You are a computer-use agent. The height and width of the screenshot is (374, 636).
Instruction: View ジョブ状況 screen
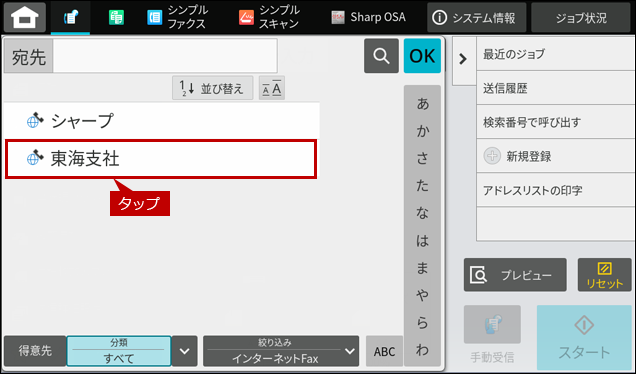point(581,17)
